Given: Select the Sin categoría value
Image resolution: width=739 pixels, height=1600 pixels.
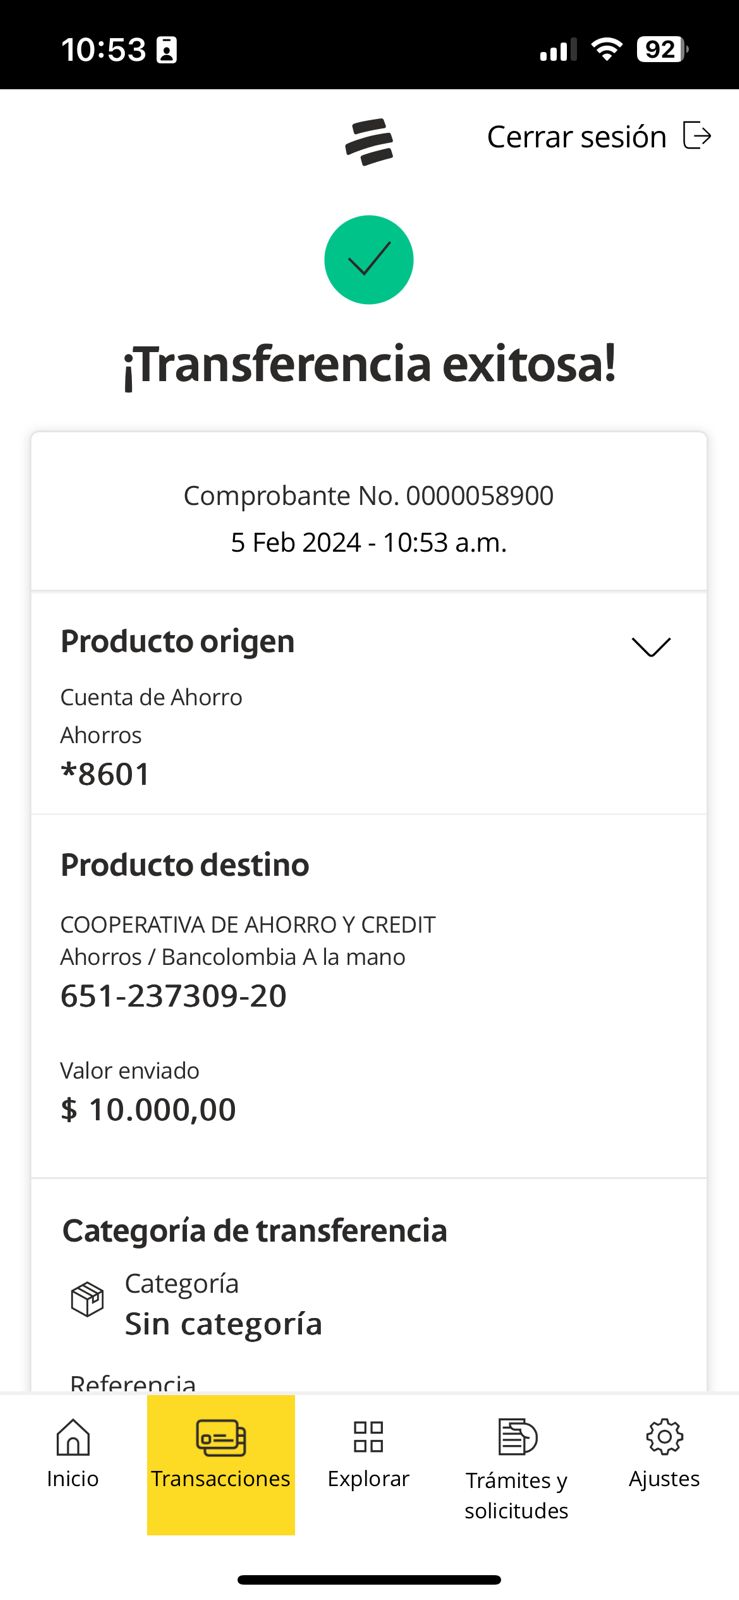Looking at the screenshot, I should click(223, 1324).
